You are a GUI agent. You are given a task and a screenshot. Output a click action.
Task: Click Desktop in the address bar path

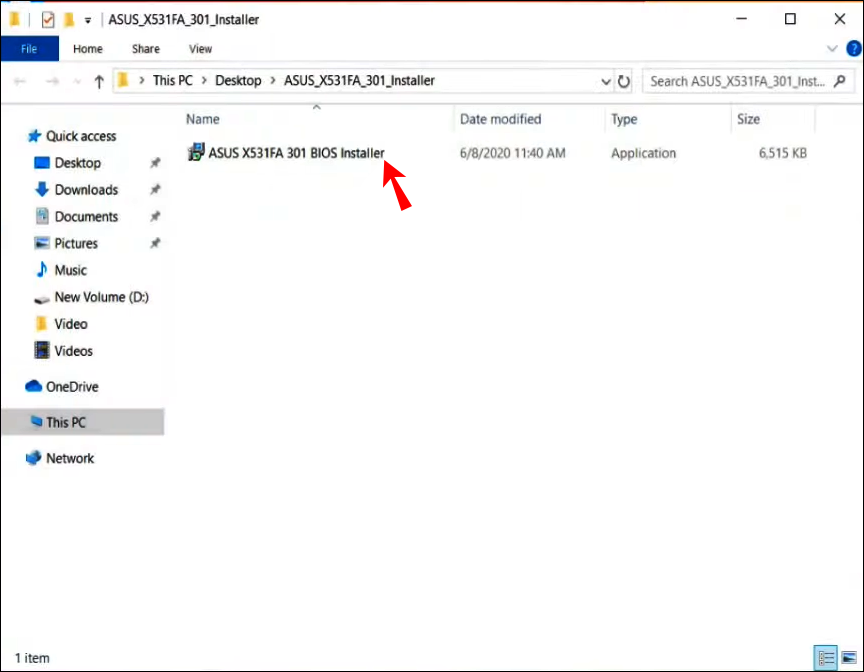(238, 81)
